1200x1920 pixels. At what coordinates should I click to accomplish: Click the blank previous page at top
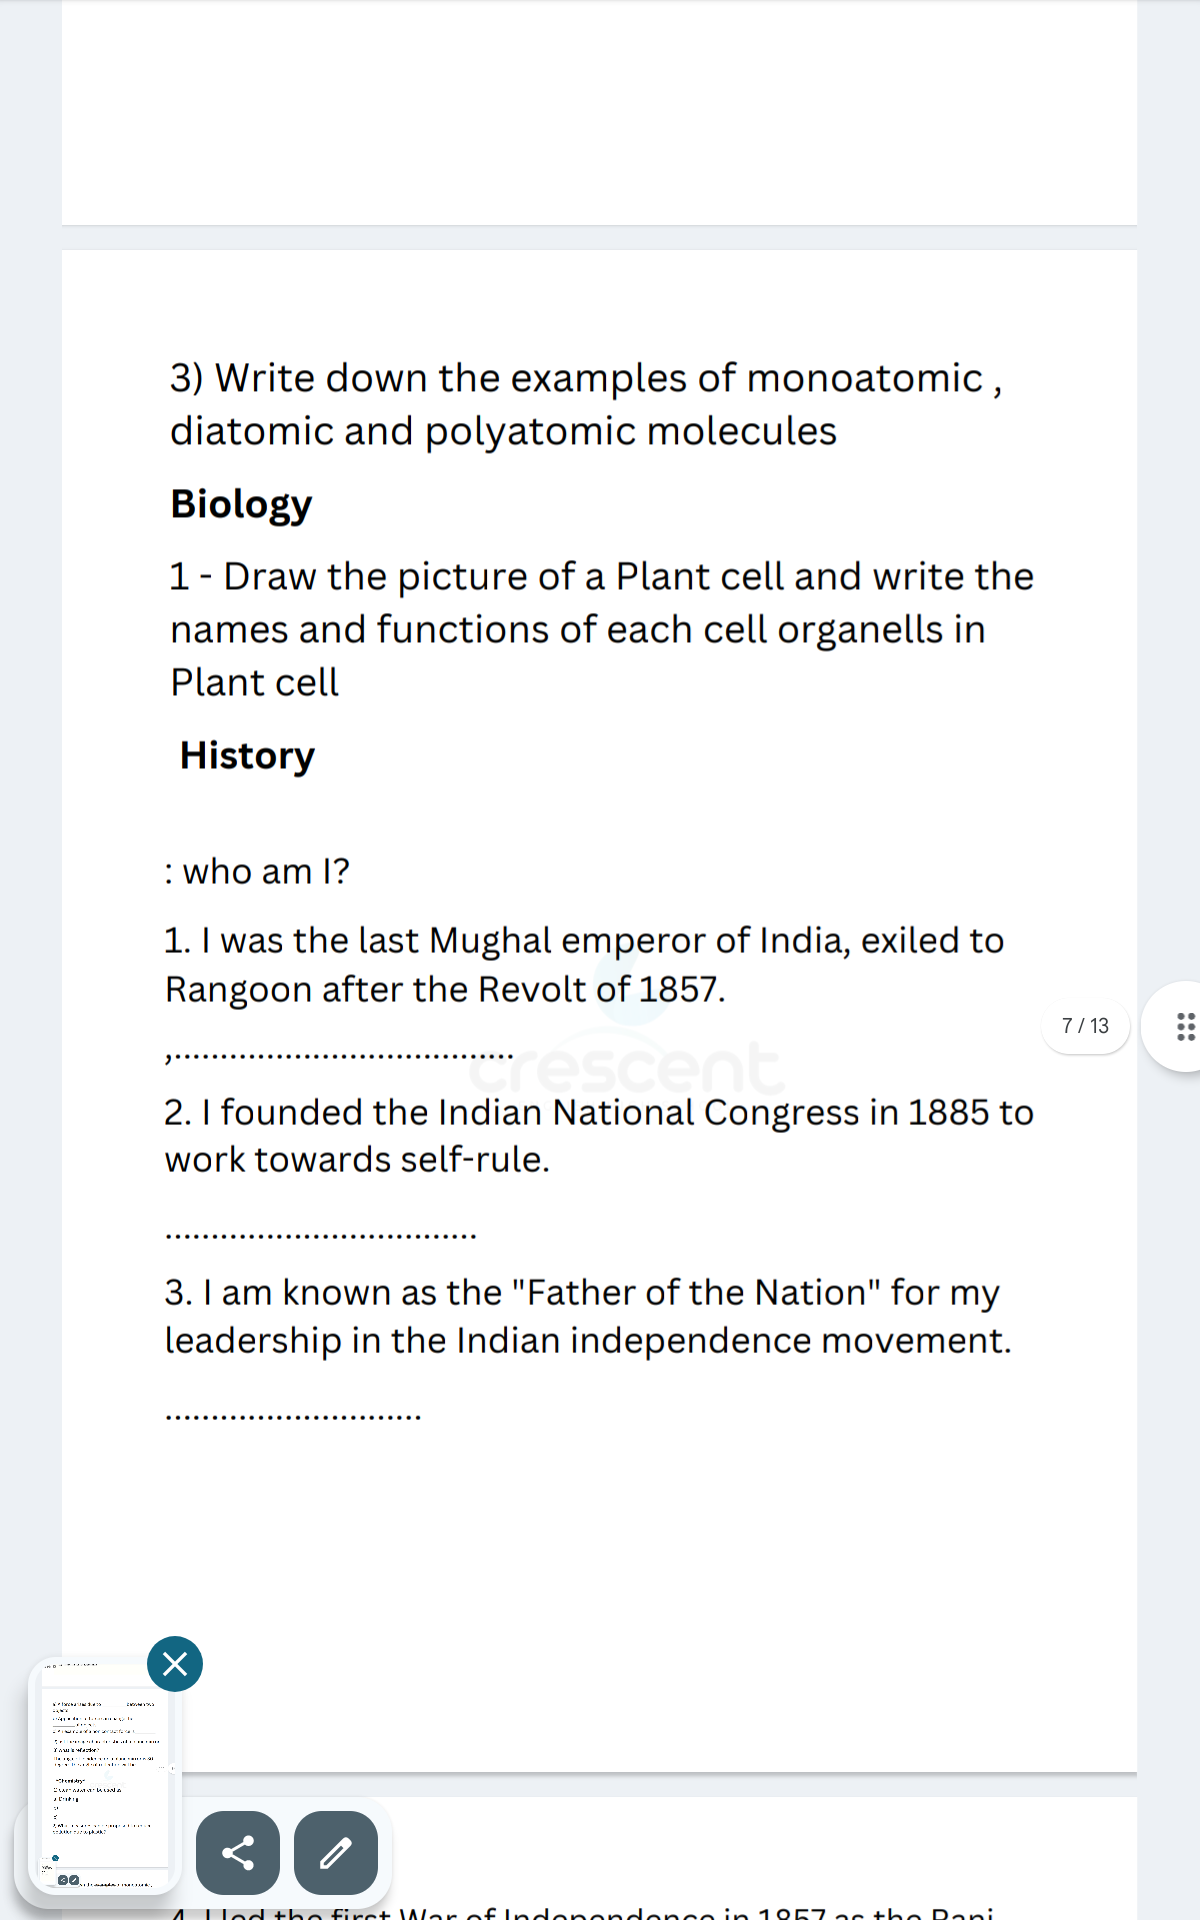pos(600,110)
